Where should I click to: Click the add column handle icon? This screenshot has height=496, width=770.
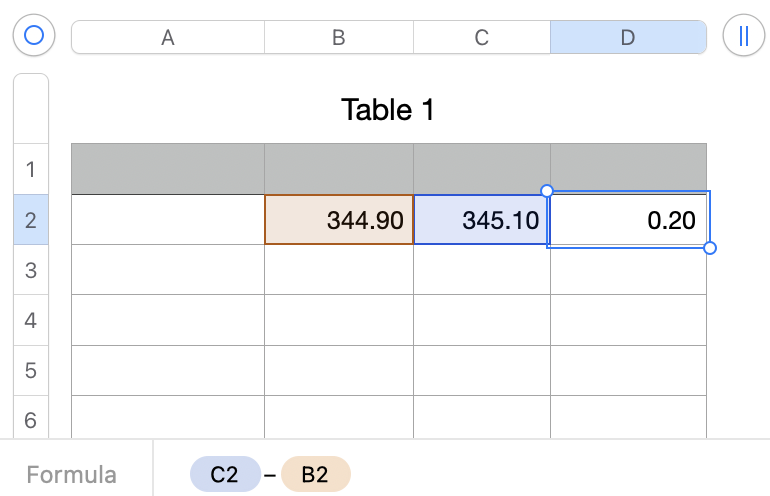point(742,36)
